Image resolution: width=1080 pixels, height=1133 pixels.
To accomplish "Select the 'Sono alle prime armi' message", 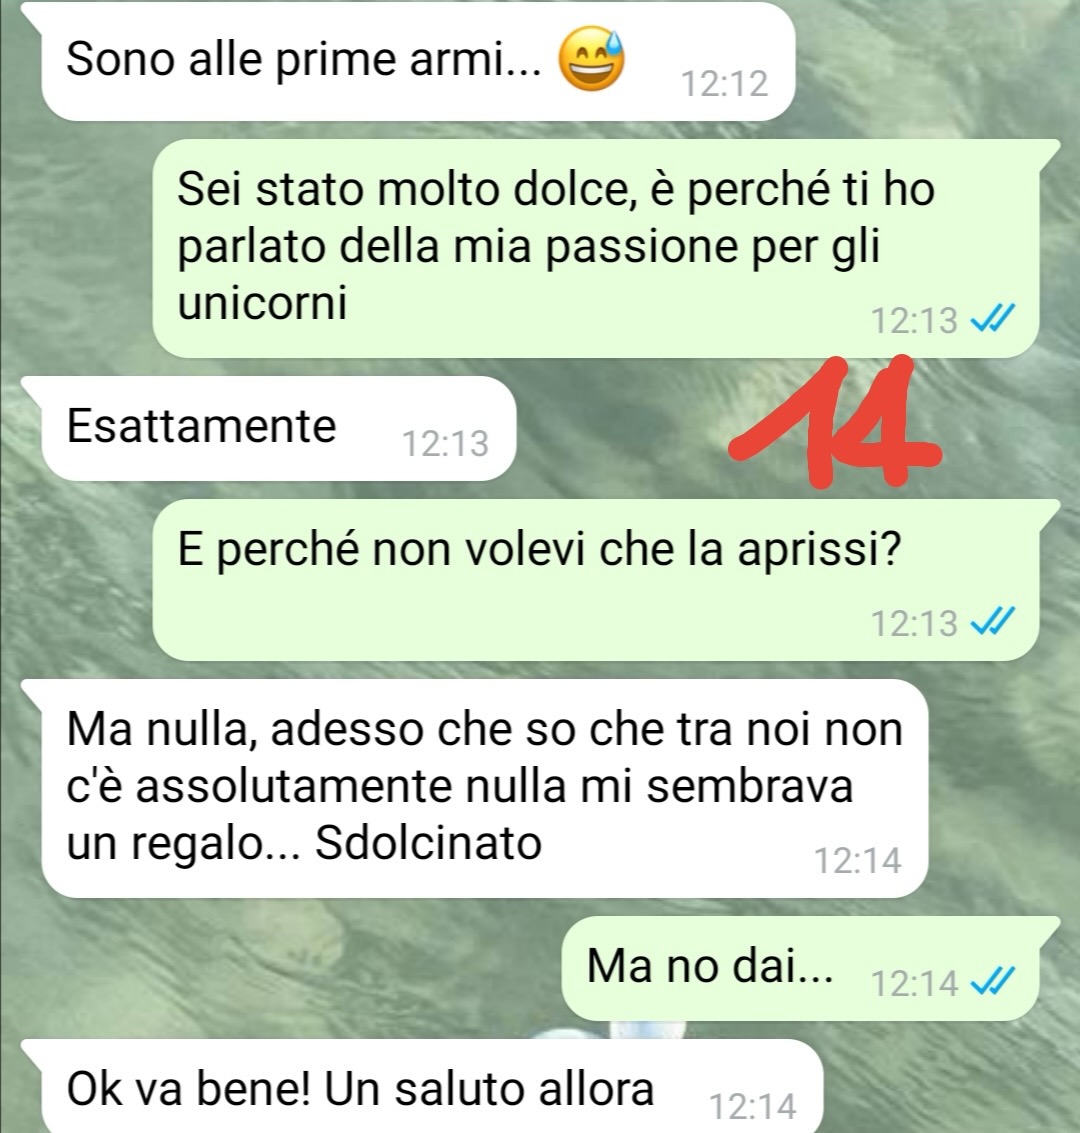I will click(x=418, y=62).
